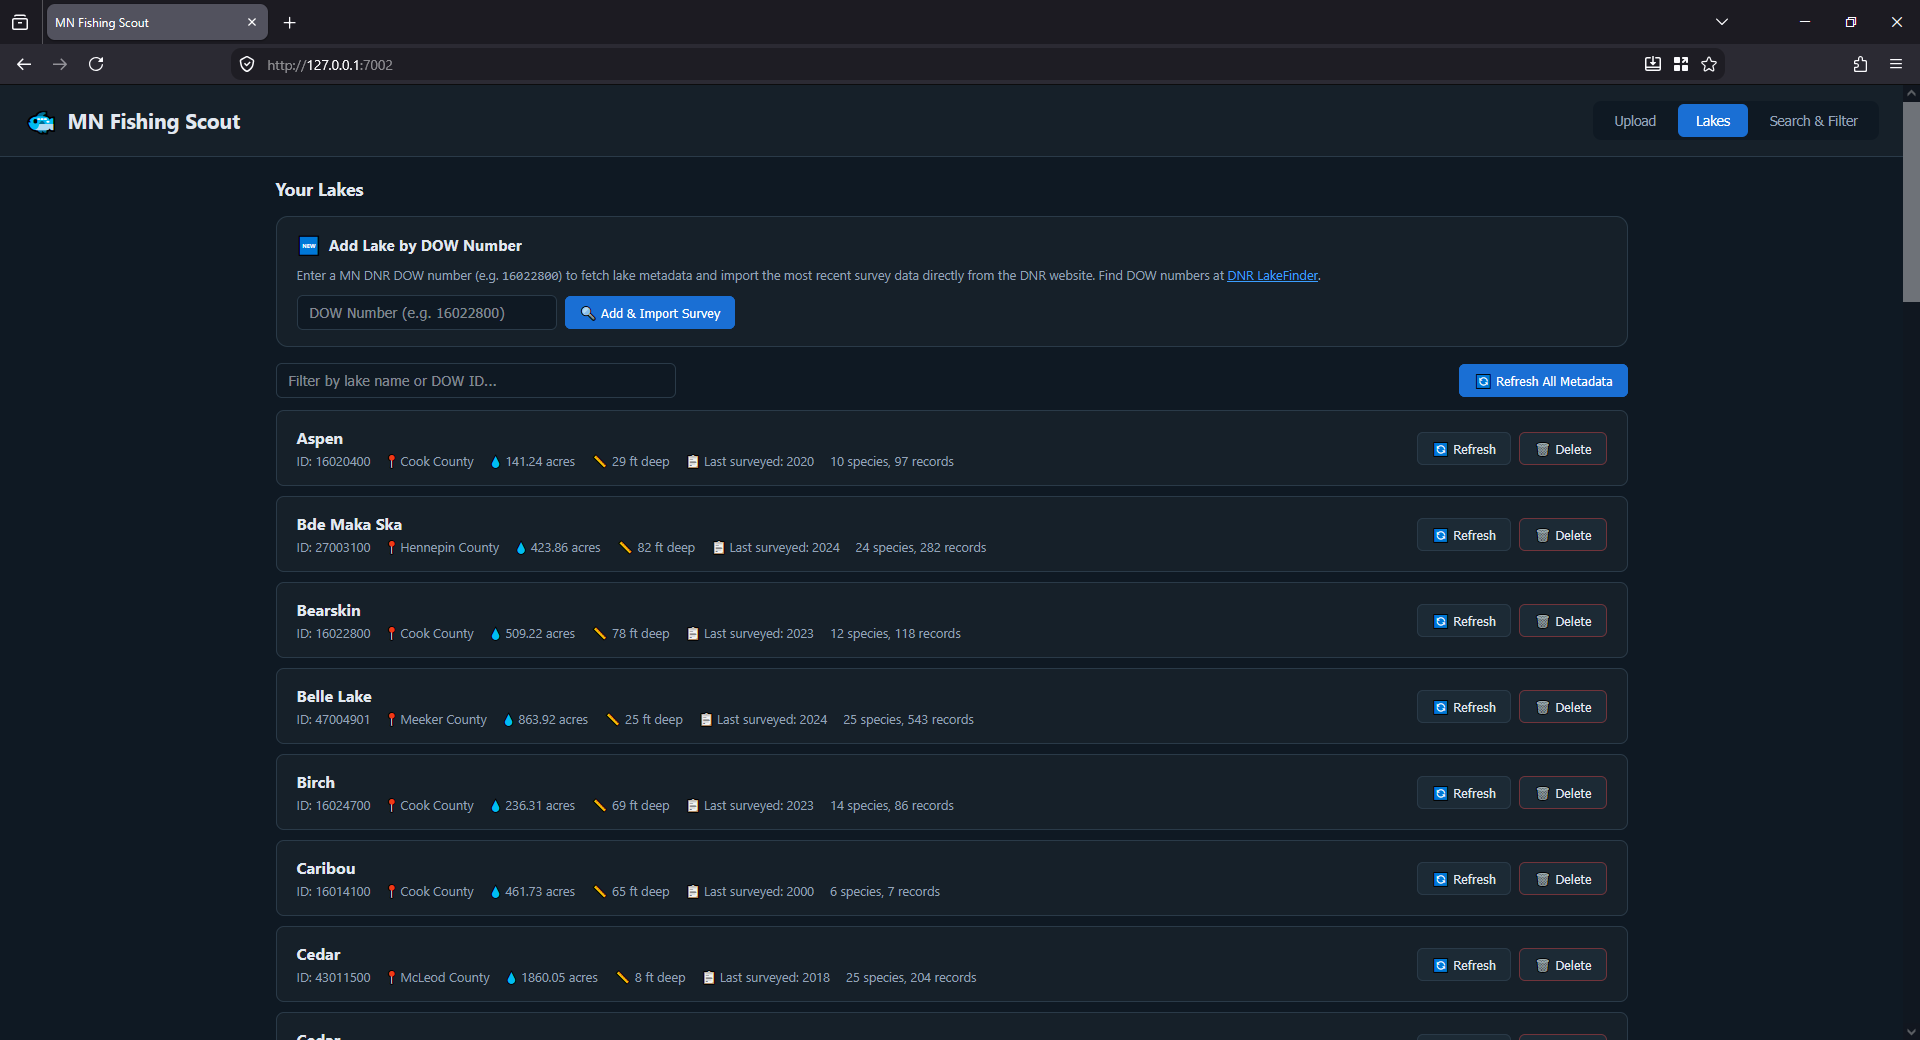Click the Bde Maka Ska lake name

[x=349, y=525]
